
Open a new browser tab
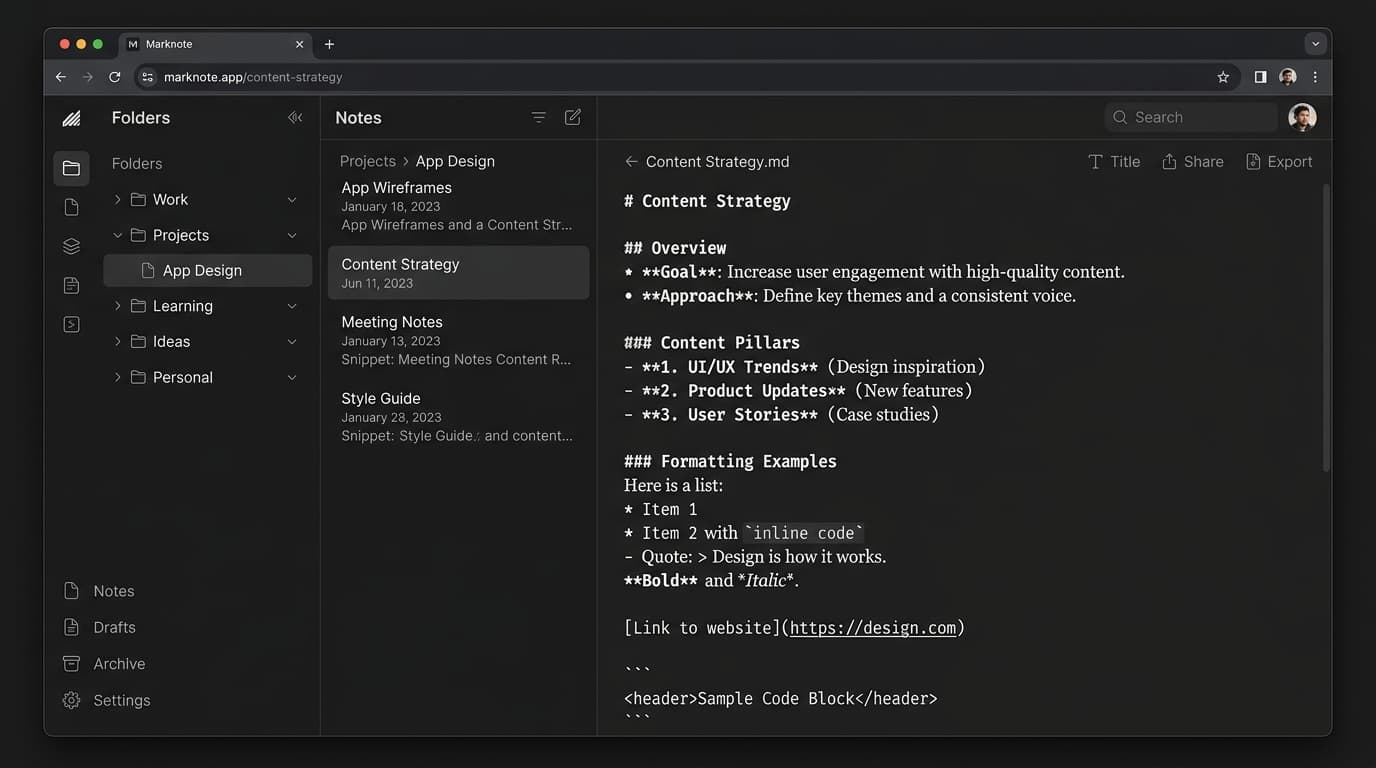click(x=329, y=44)
